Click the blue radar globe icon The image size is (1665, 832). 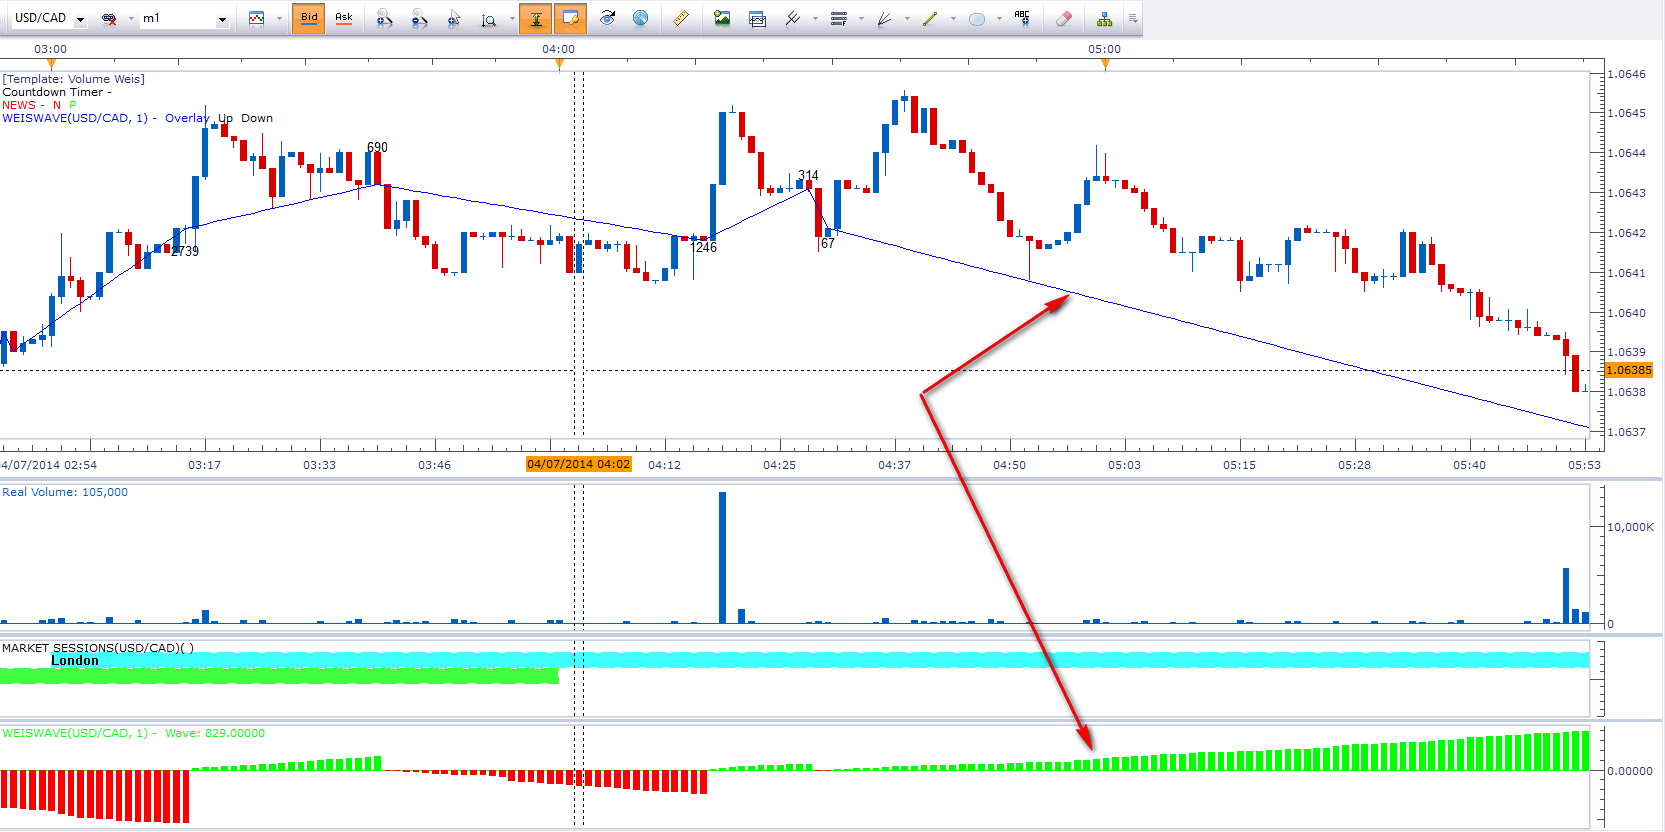[x=640, y=18]
